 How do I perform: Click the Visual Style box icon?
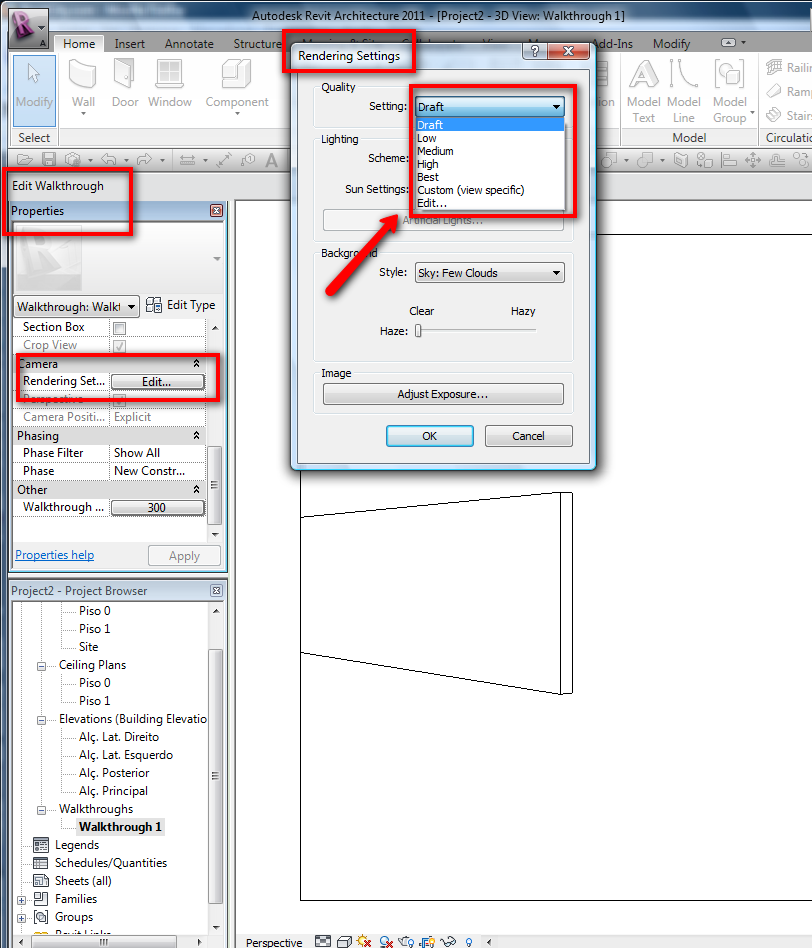(x=344, y=941)
